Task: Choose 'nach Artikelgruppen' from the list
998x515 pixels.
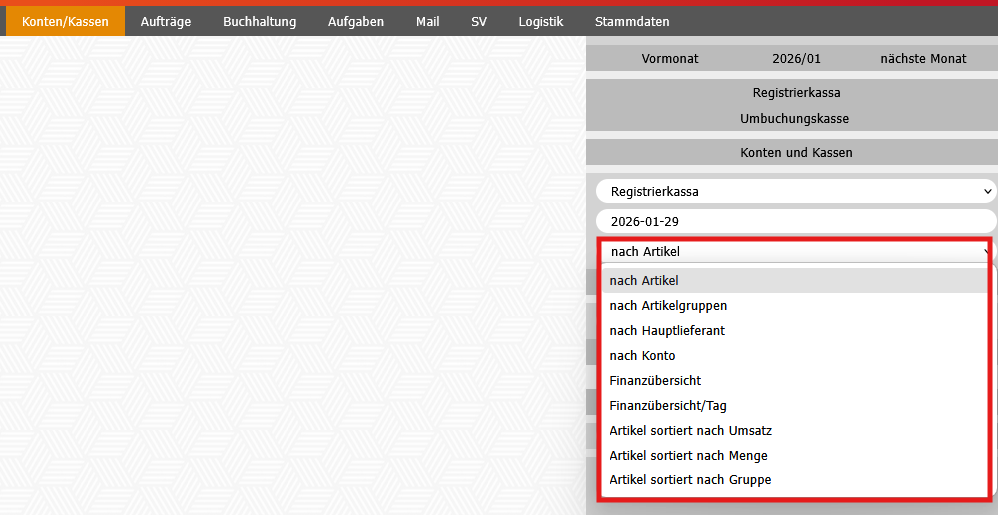Action: pos(668,306)
